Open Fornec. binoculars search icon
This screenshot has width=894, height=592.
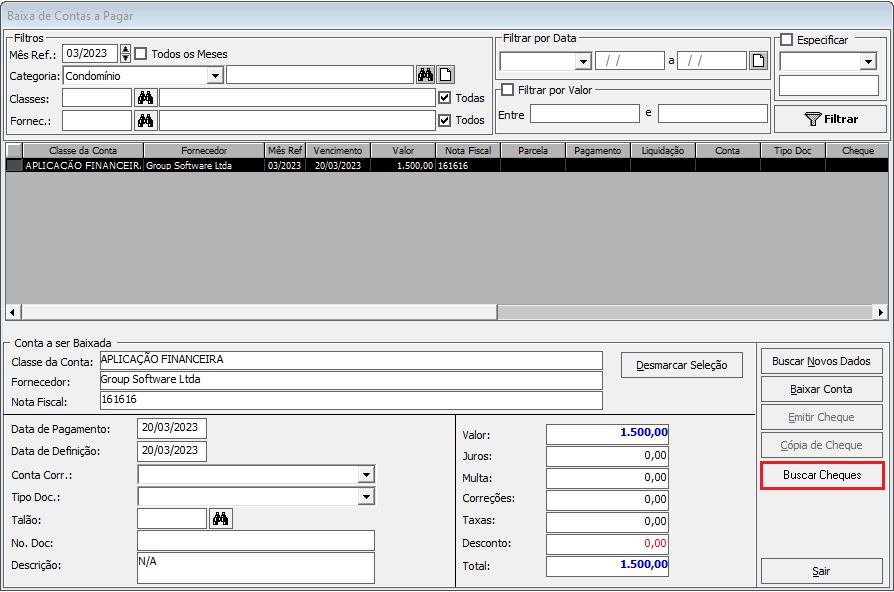(145, 120)
